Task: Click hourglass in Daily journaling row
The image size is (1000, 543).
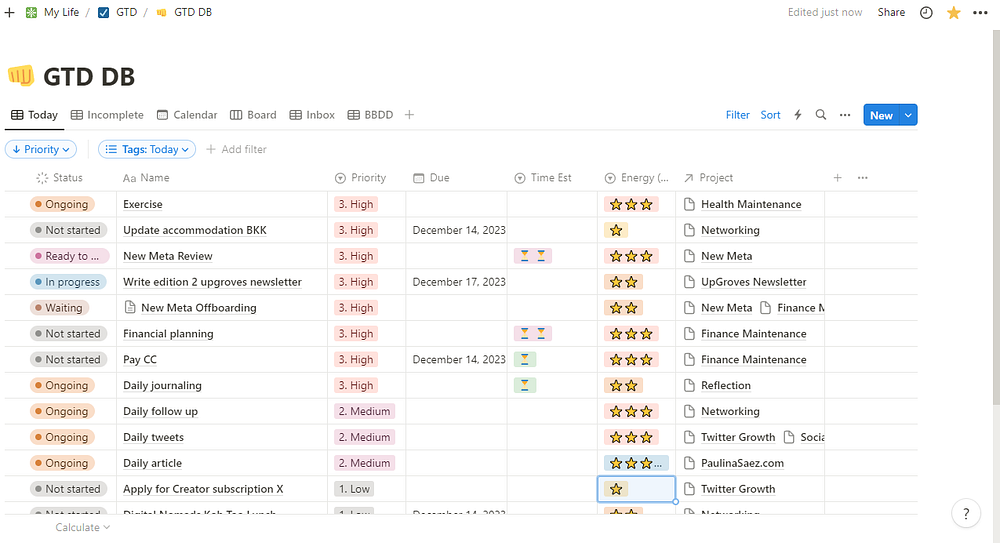Action: [525, 385]
